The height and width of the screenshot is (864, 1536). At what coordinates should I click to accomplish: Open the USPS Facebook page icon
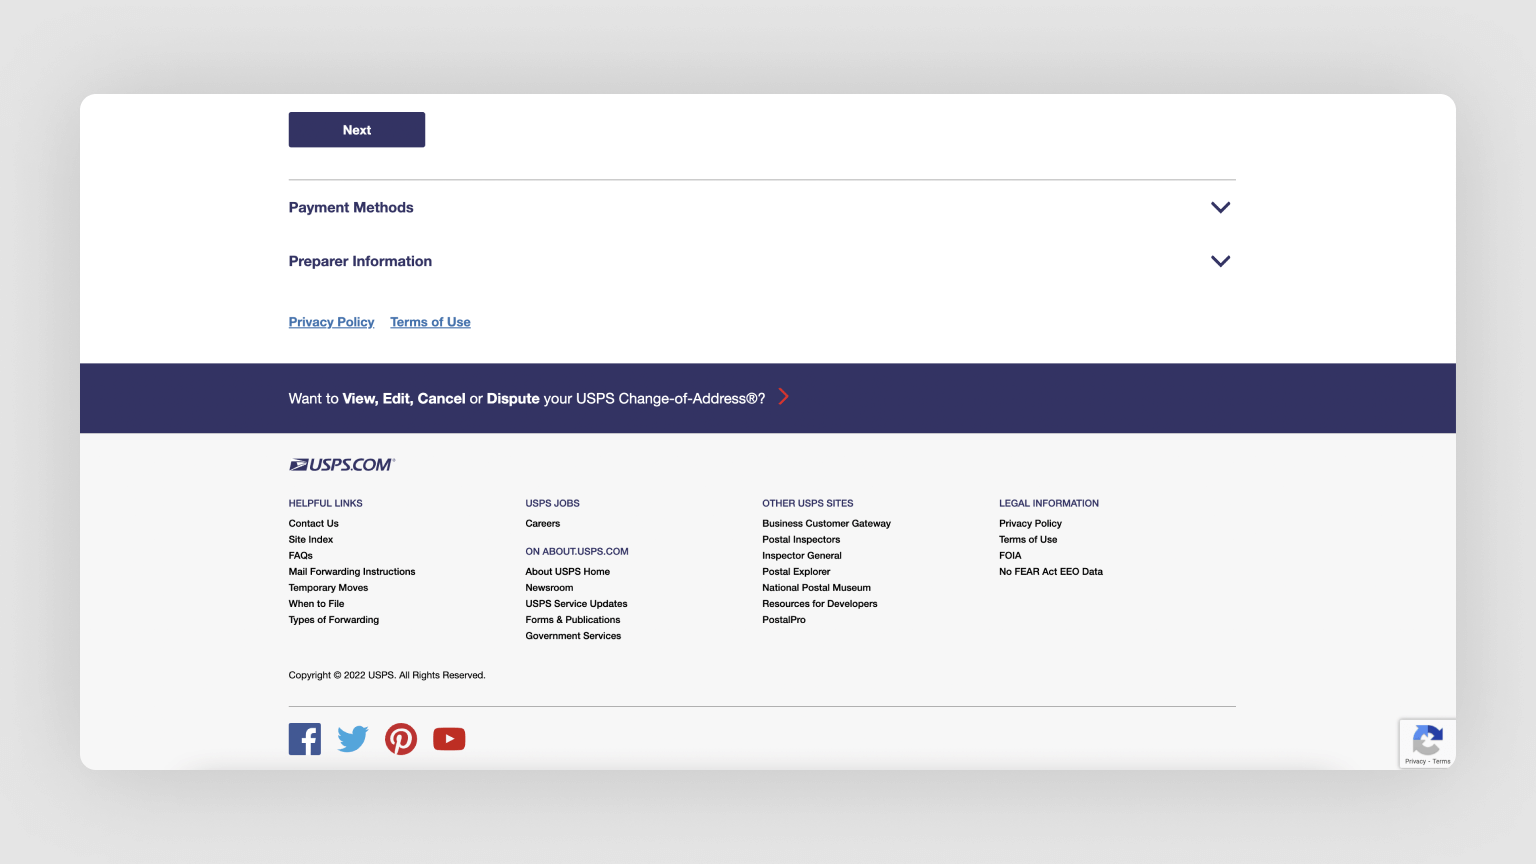[305, 739]
